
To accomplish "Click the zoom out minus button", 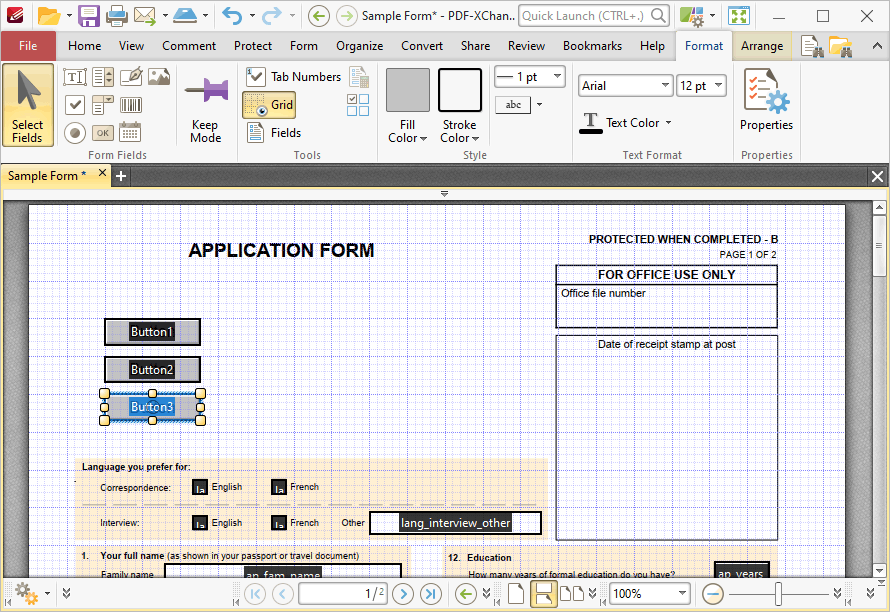I will pyautogui.click(x=712, y=594).
